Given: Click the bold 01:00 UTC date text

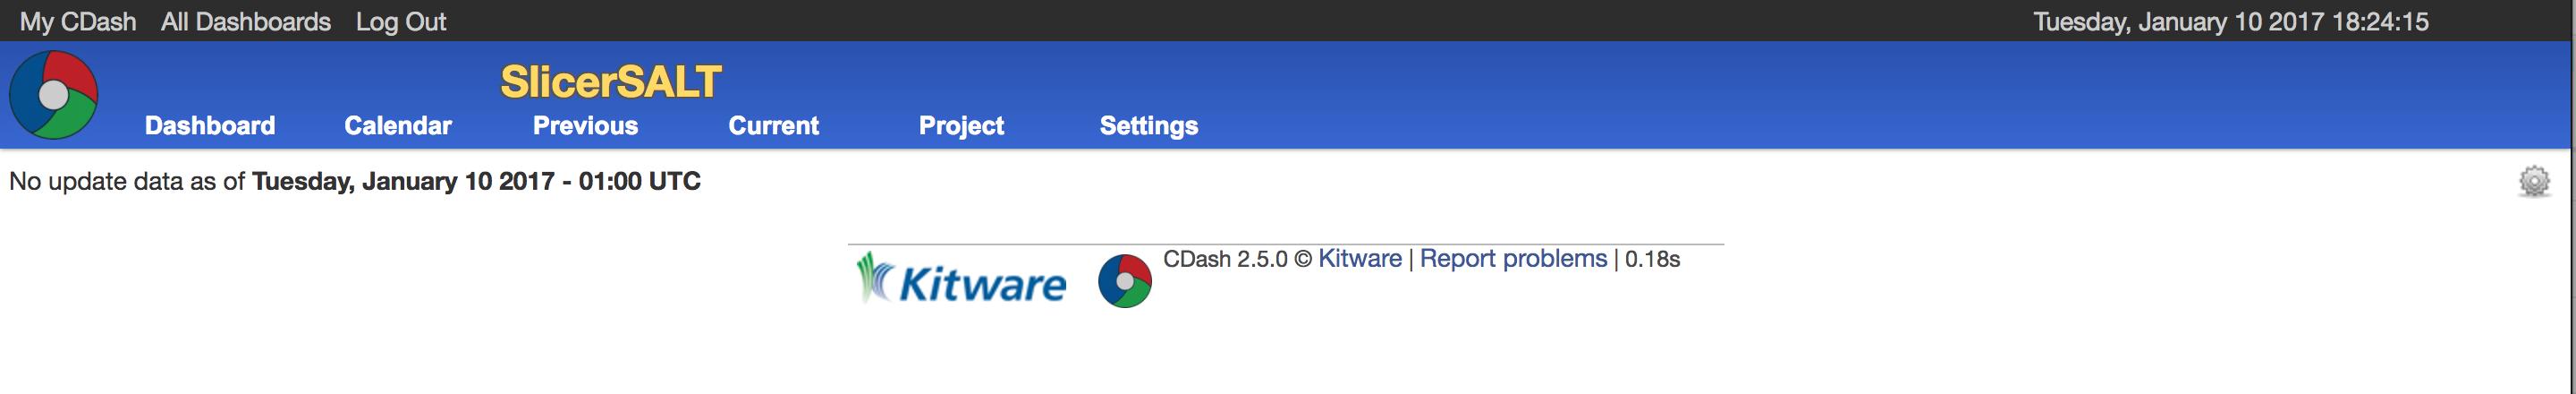Looking at the screenshot, I should [x=476, y=181].
